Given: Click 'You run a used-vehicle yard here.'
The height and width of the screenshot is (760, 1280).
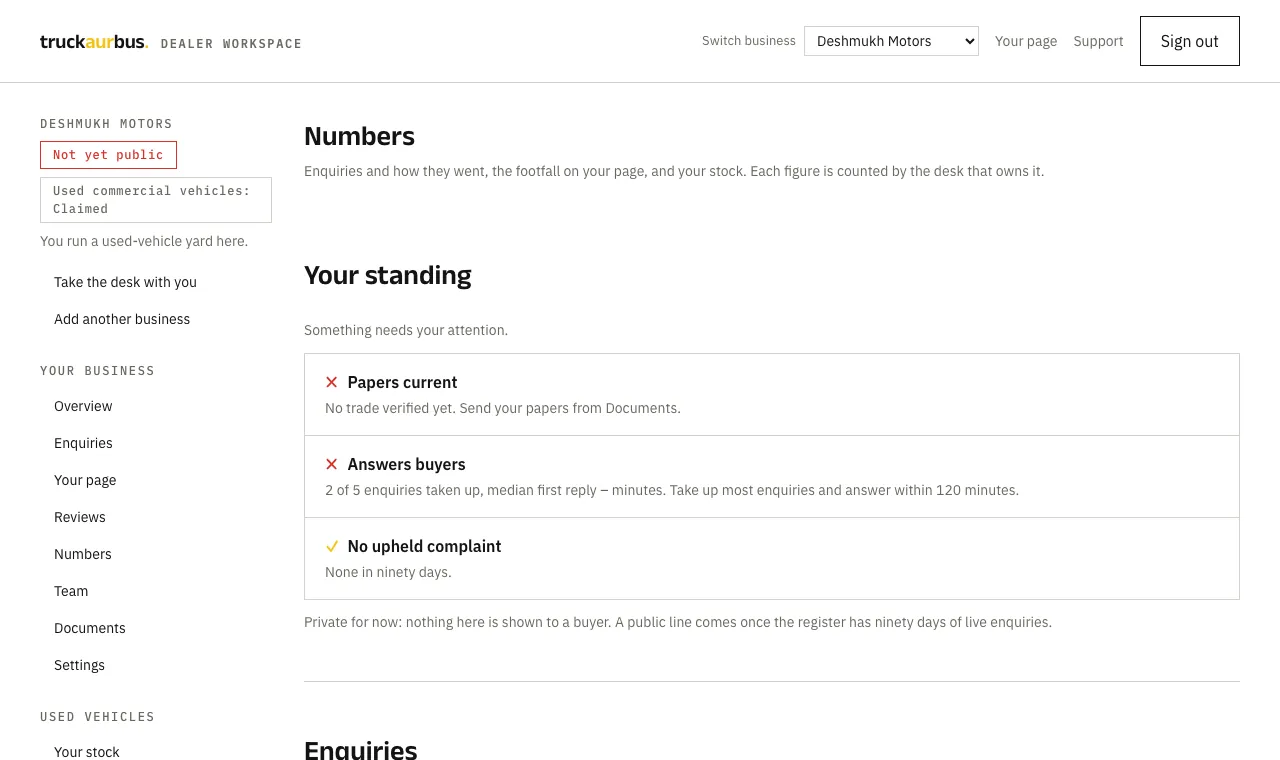Looking at the screenshot, I should [144, 241].
